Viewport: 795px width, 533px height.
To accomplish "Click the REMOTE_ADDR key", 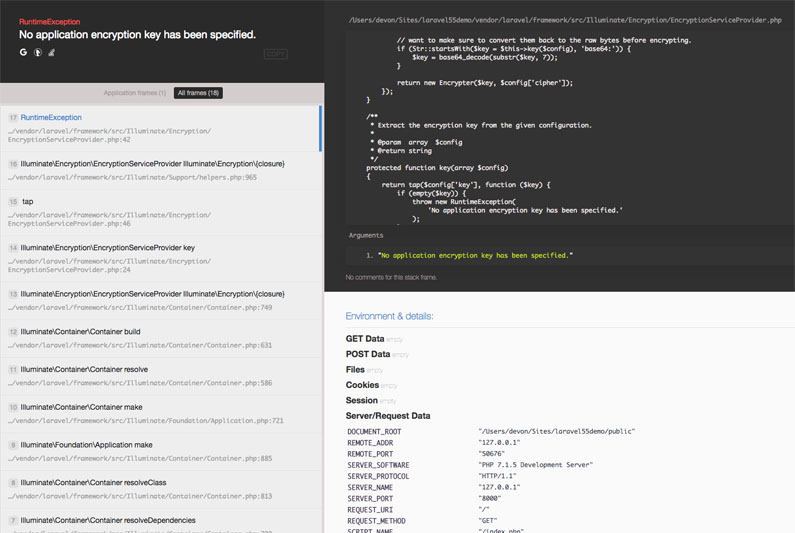I will click(x=370, y=443).
